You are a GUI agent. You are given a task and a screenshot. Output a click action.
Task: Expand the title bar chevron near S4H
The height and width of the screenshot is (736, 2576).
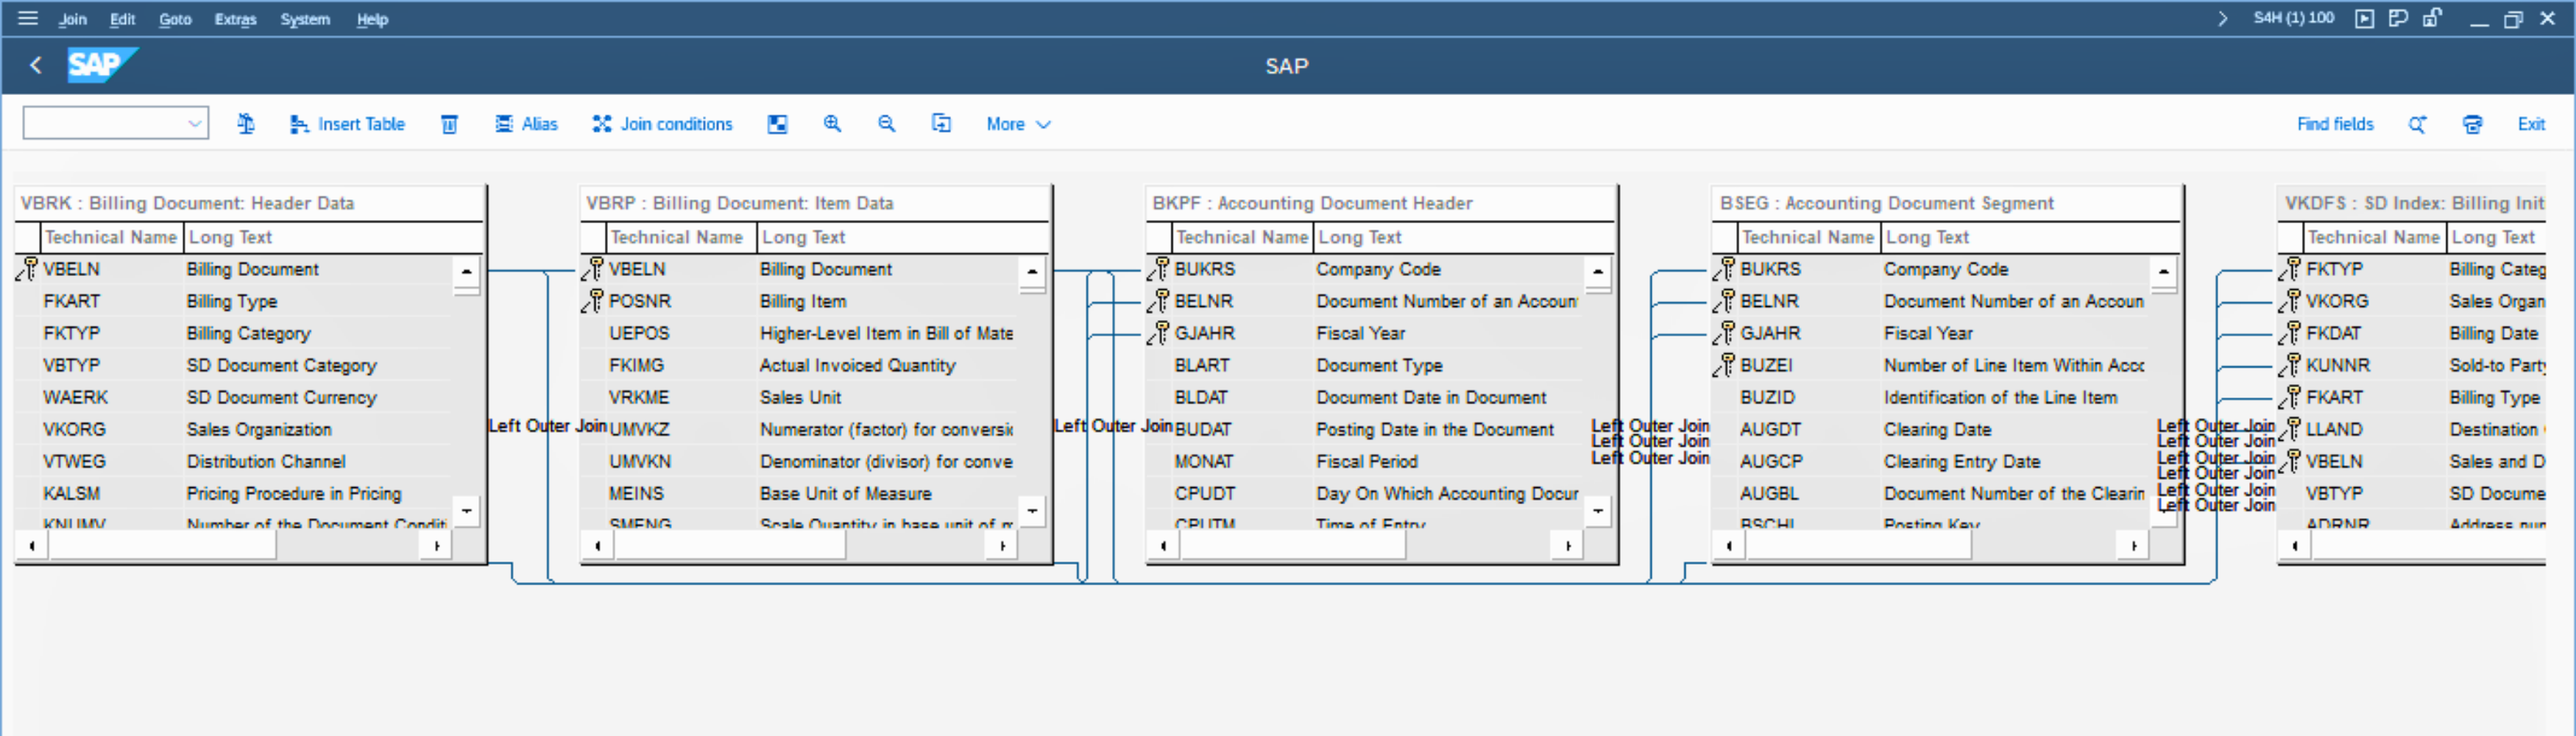tap(2222, 18)
